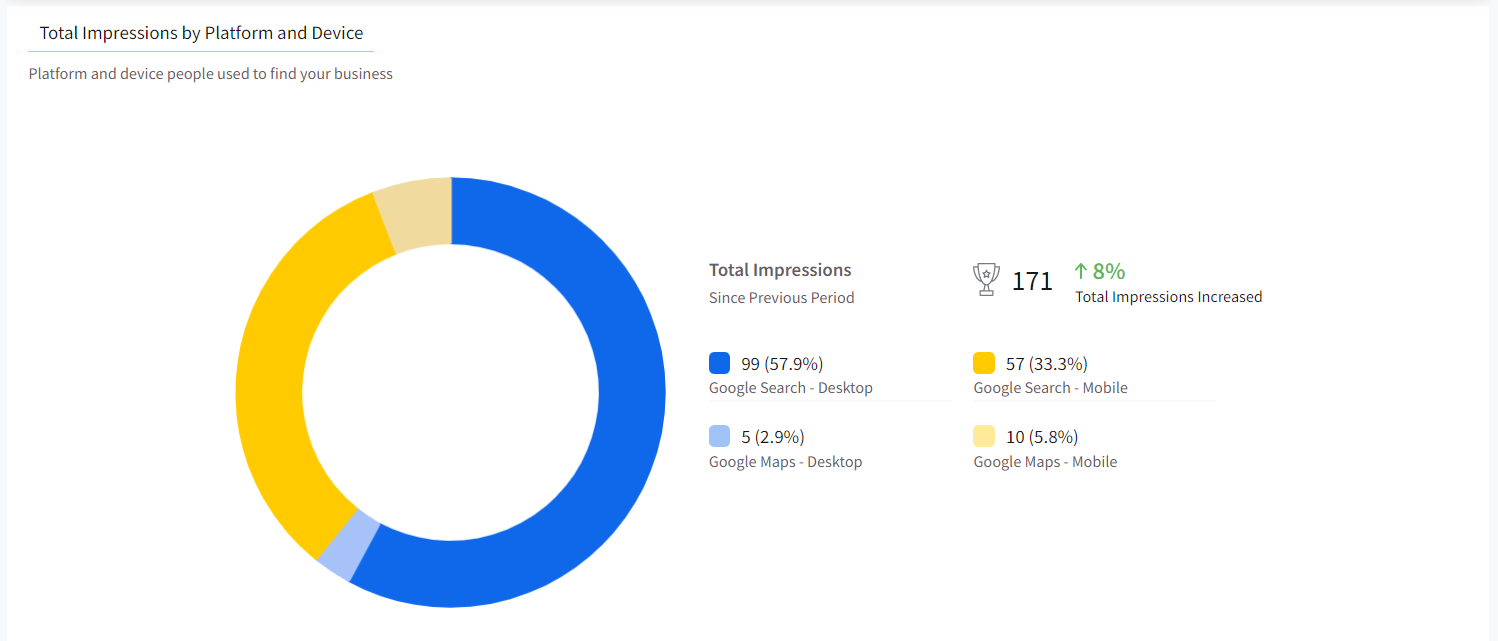Click the small light blue donut segment
The image size is (1498, 641).
pyautogui.click(x=348, y=546)
